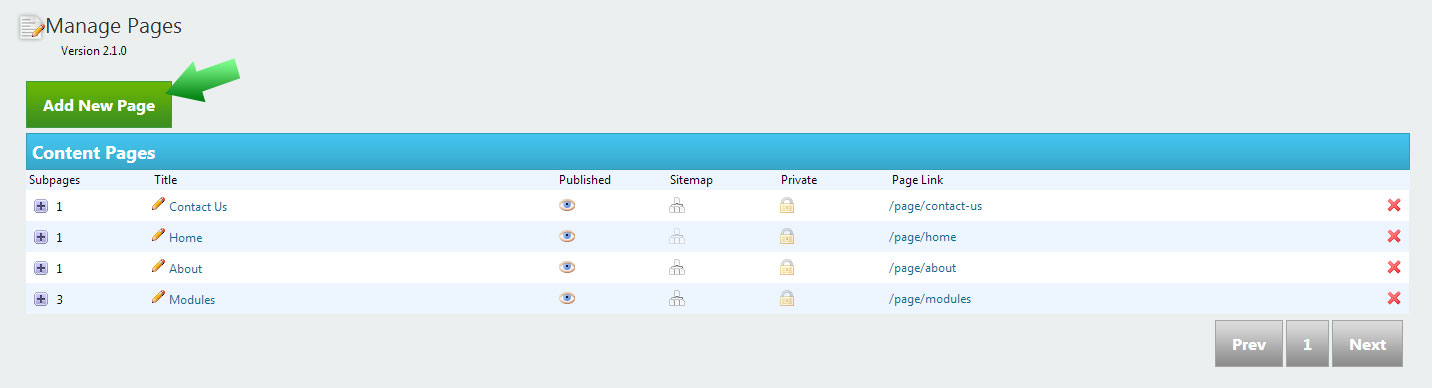Expand subpages of Contact Us row
This screenshot has height=388, width=1432.
[41, 206]
